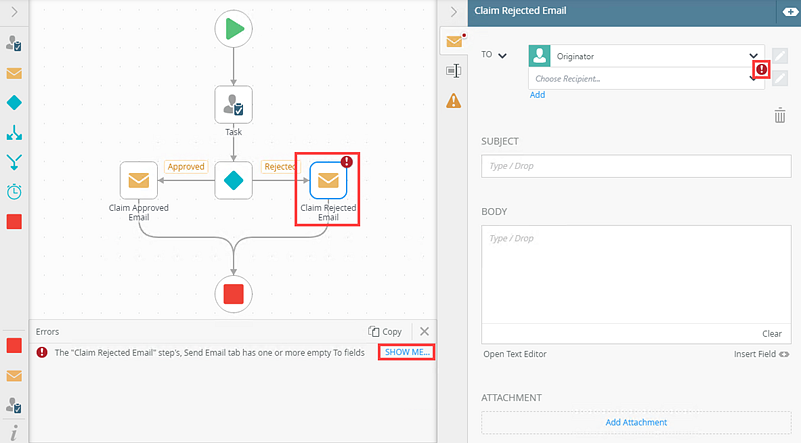Click the error message text row
This screenshot has height=443, width=801.
(209, 353)
